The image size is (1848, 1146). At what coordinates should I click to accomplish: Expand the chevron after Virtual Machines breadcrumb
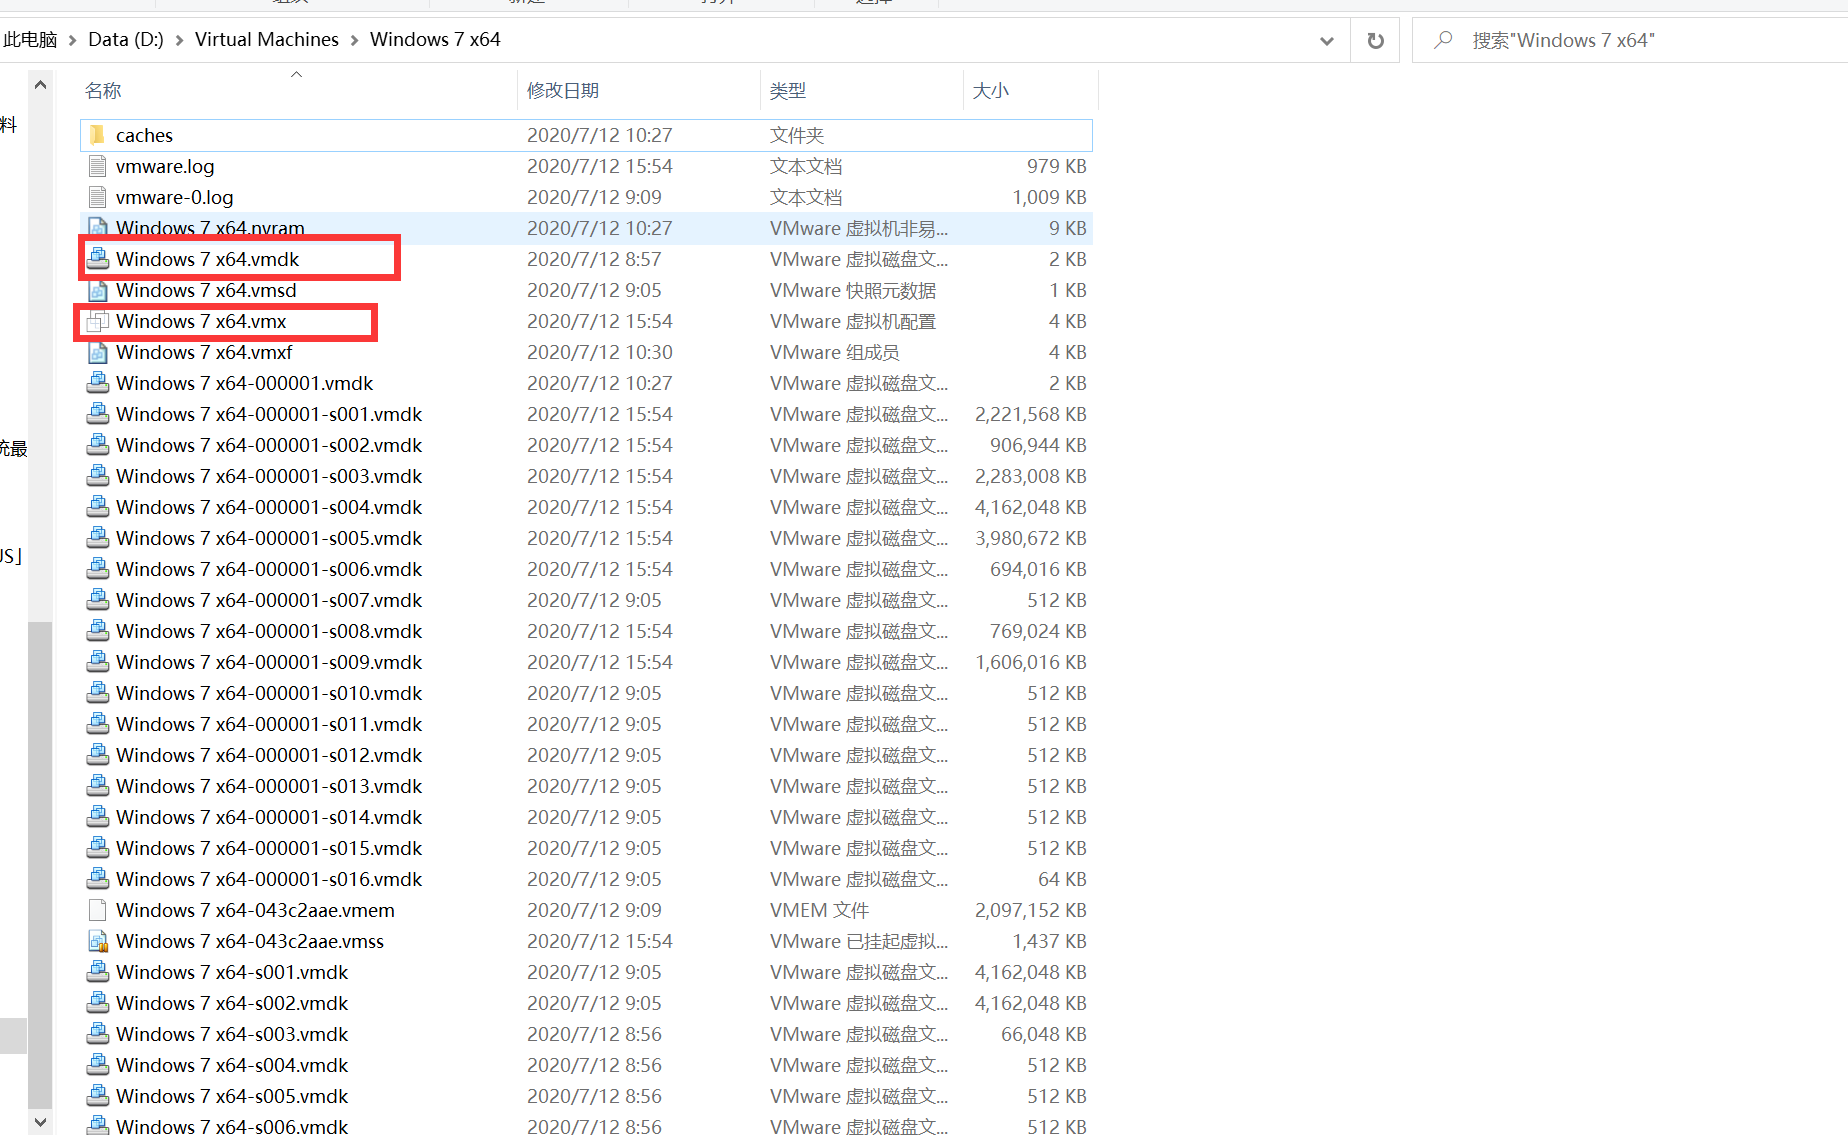click(x=354, y=40)
